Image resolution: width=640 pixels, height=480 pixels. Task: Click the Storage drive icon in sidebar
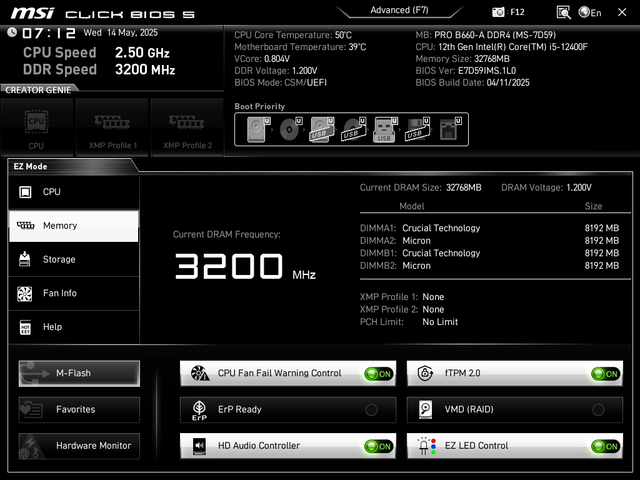[24, 259]
